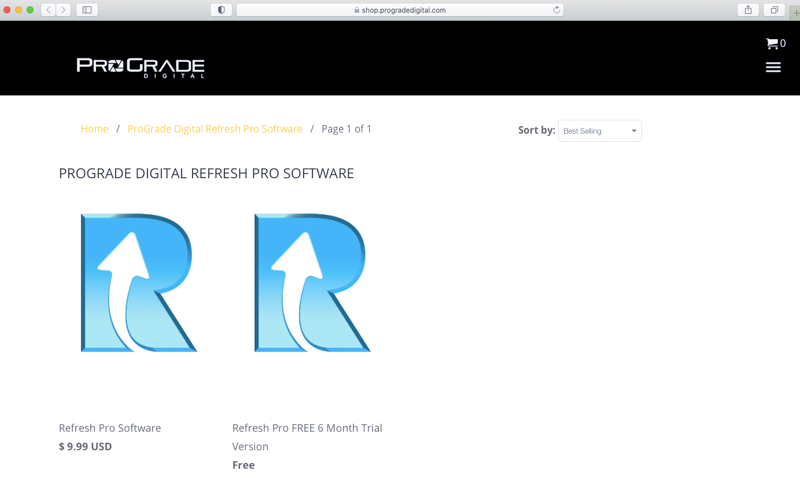Screen dimensions: 800x489
Task: Open the Sort by Best Selling dropdown
Action: (600, 131)
